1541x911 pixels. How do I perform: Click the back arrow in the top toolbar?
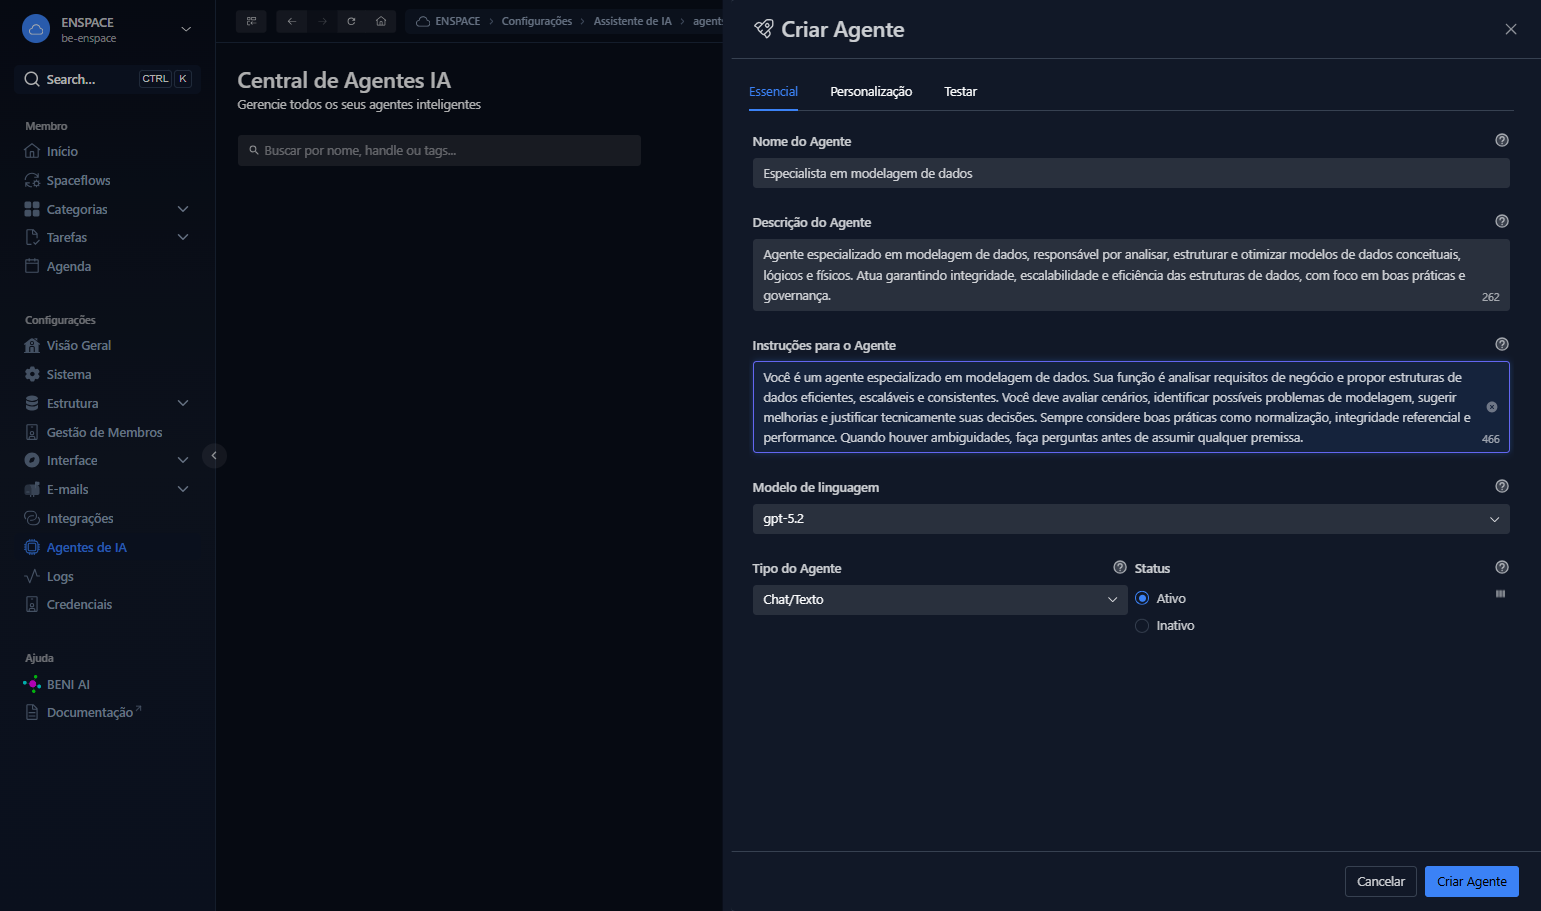pyautogui.click(x=291, y=21)
